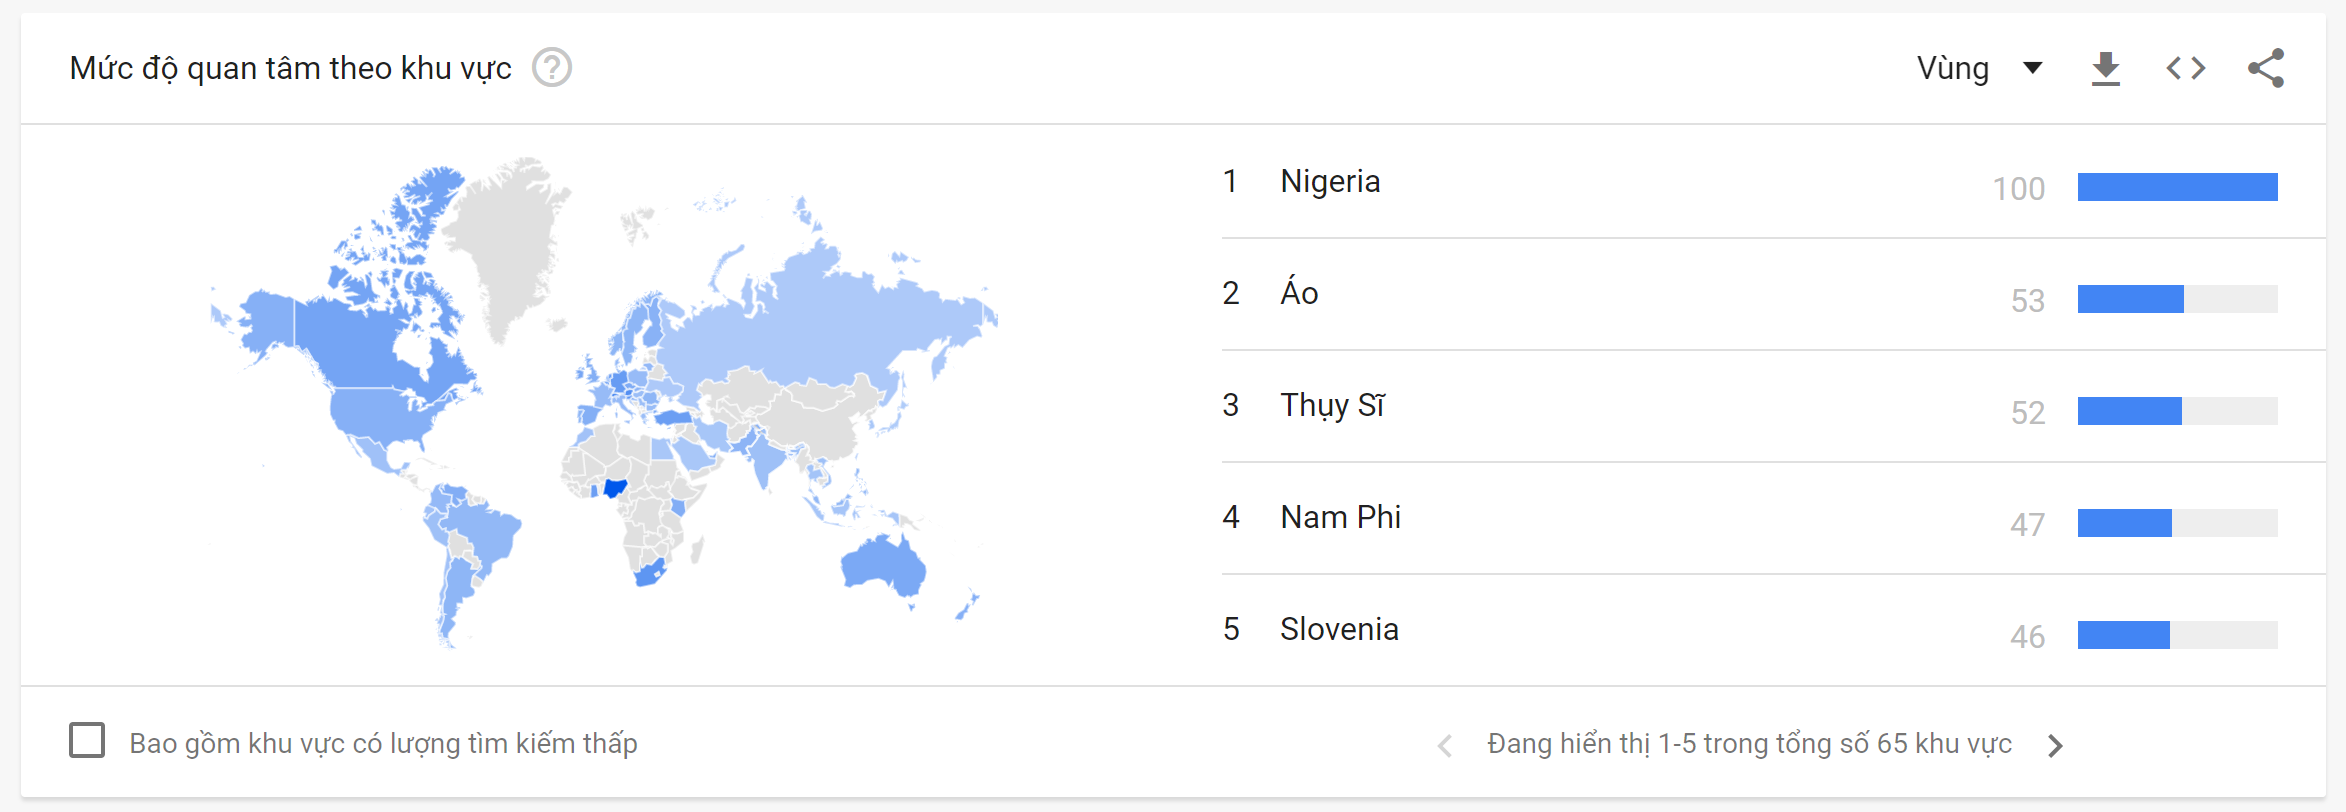Click the share icon
This screenshot has height=812, width=2346.
tap(2265, 68)
